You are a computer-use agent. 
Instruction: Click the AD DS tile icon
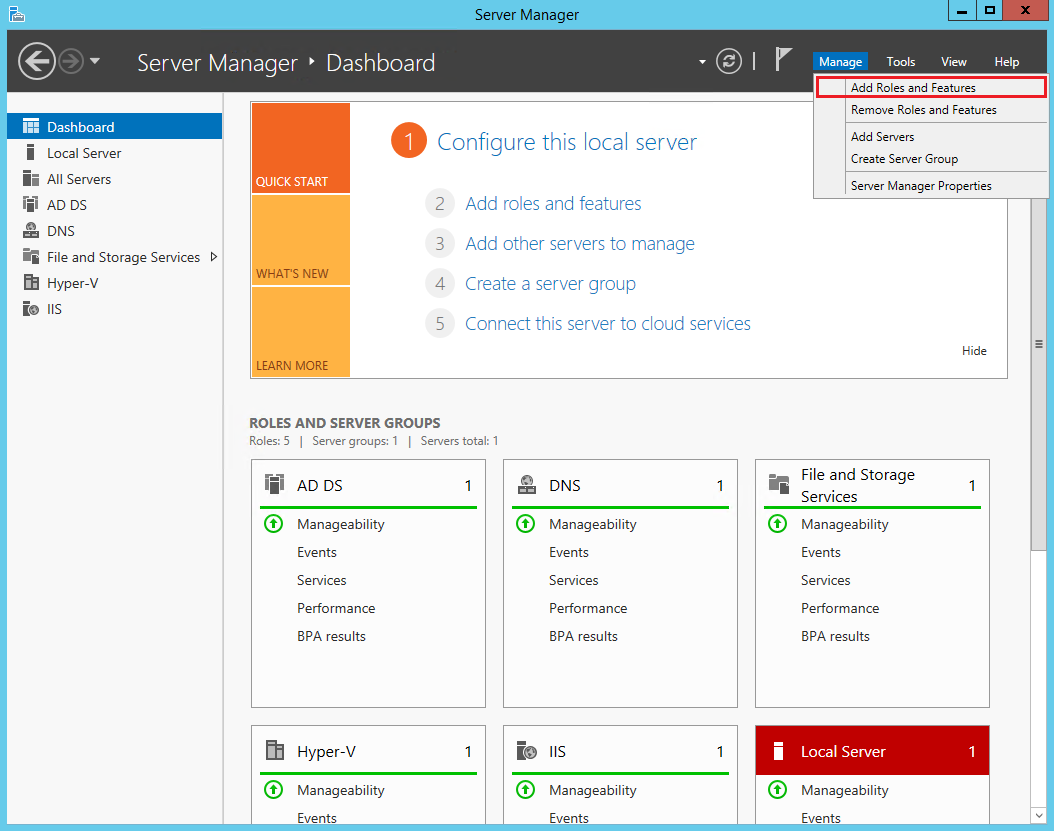click(x=274, y=484)
